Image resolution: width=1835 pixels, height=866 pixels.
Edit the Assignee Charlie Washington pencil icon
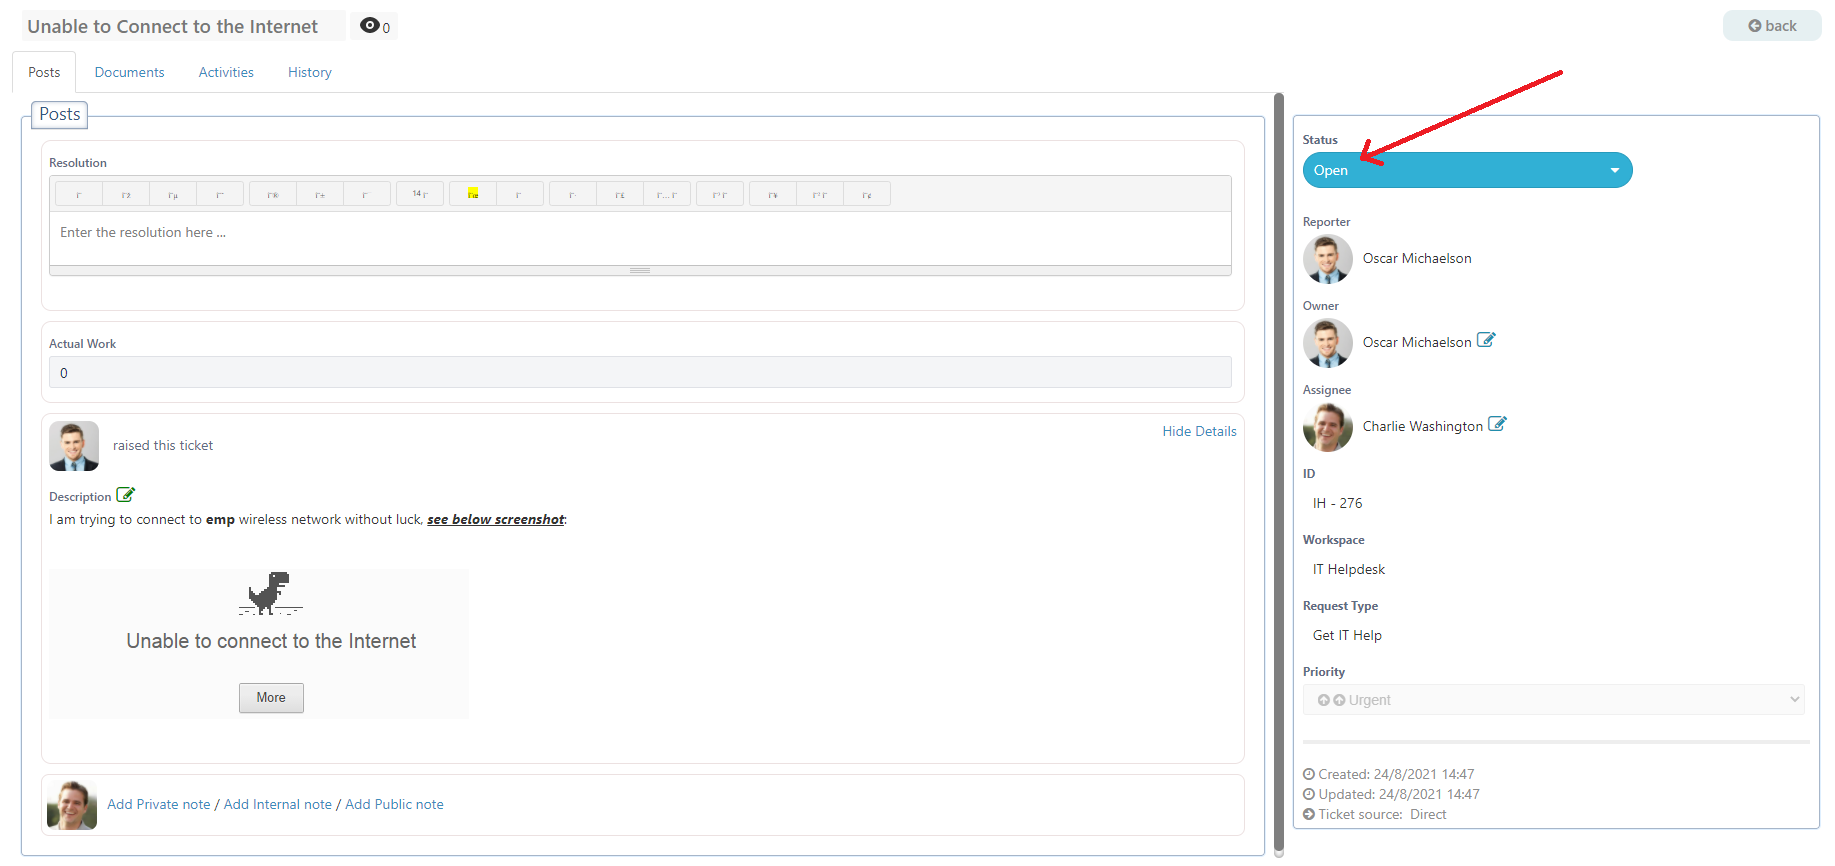pyautogui.click(x=1497, y=424)
